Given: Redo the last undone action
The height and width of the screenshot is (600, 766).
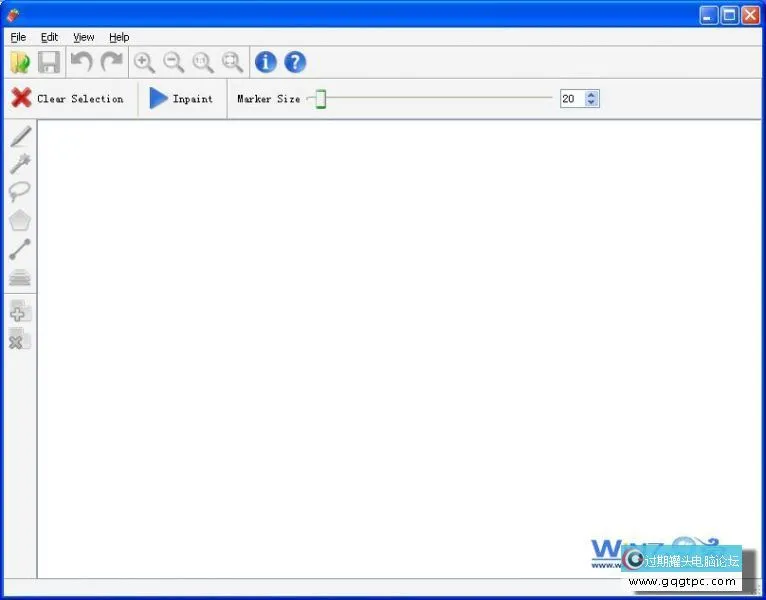Looking at the screenshot, I should point(111,63).
